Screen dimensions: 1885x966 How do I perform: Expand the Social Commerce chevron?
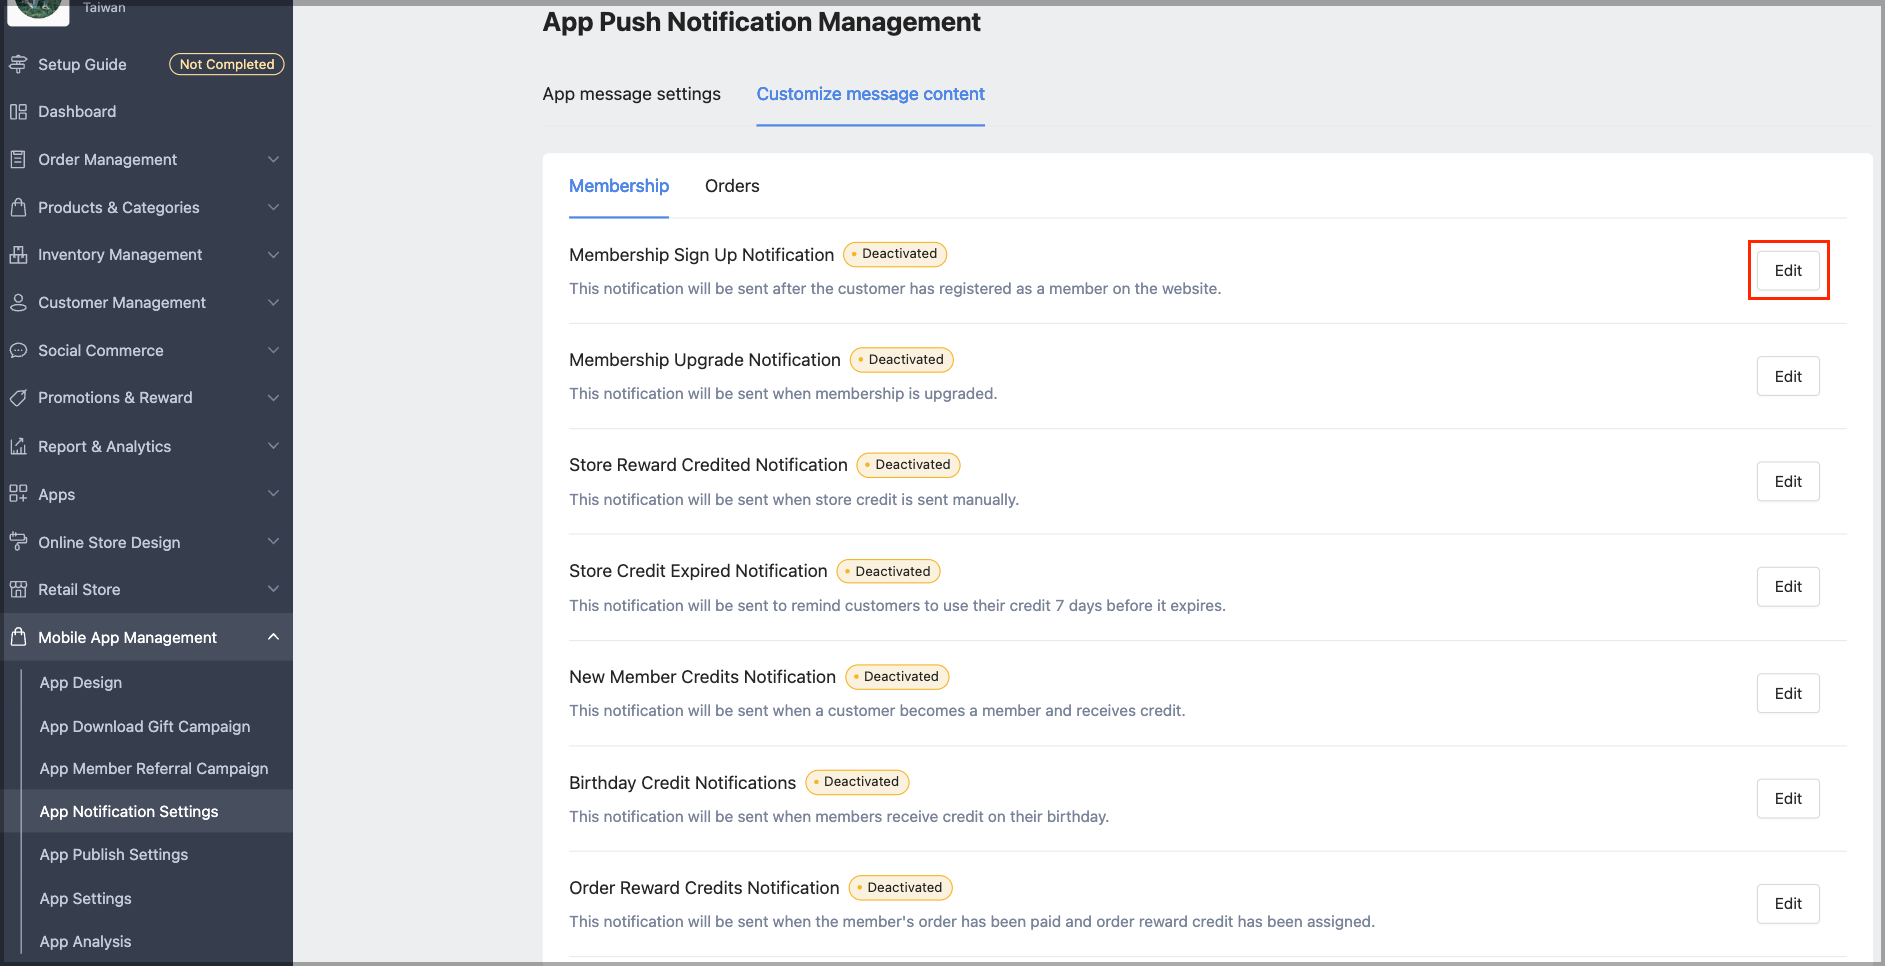pos(273,350)
